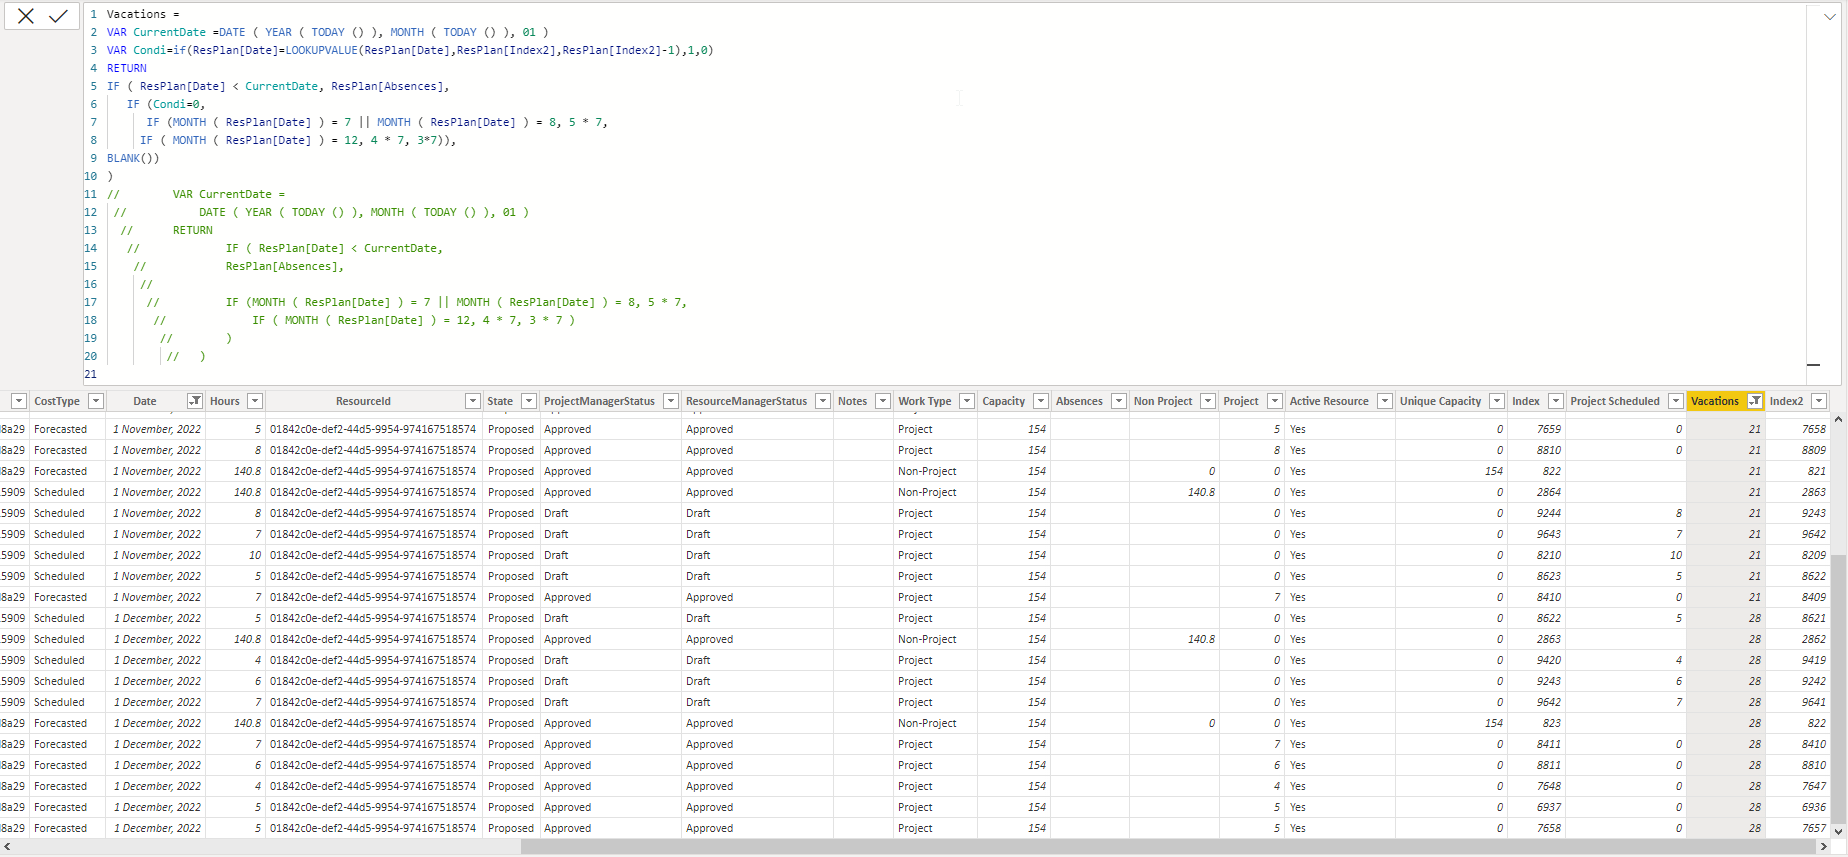Open the Unique Capacity column dropdown
Image resolution: width=1848 pixels, height=857 pixels.
1497,401
